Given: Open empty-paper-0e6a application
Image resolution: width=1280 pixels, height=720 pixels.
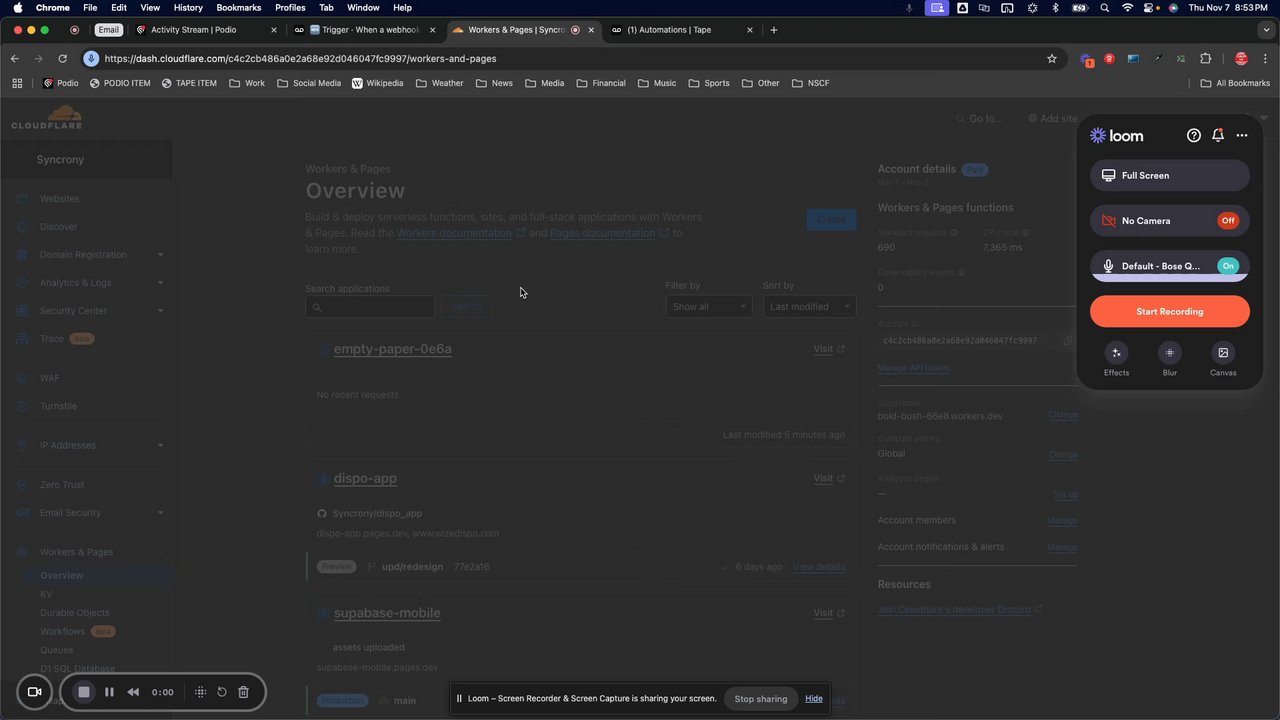Looking at the screenshot, I should [x=393, y=349].
